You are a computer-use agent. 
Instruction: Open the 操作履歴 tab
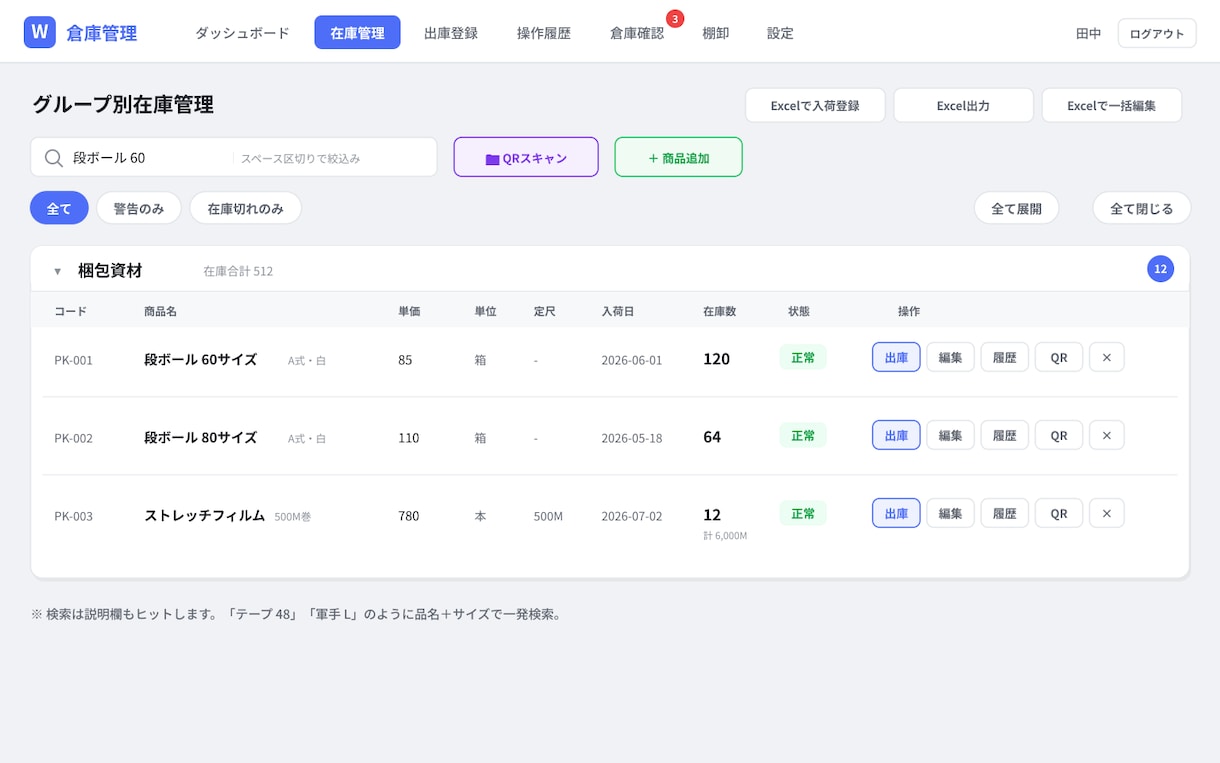[x=544, y=33]
